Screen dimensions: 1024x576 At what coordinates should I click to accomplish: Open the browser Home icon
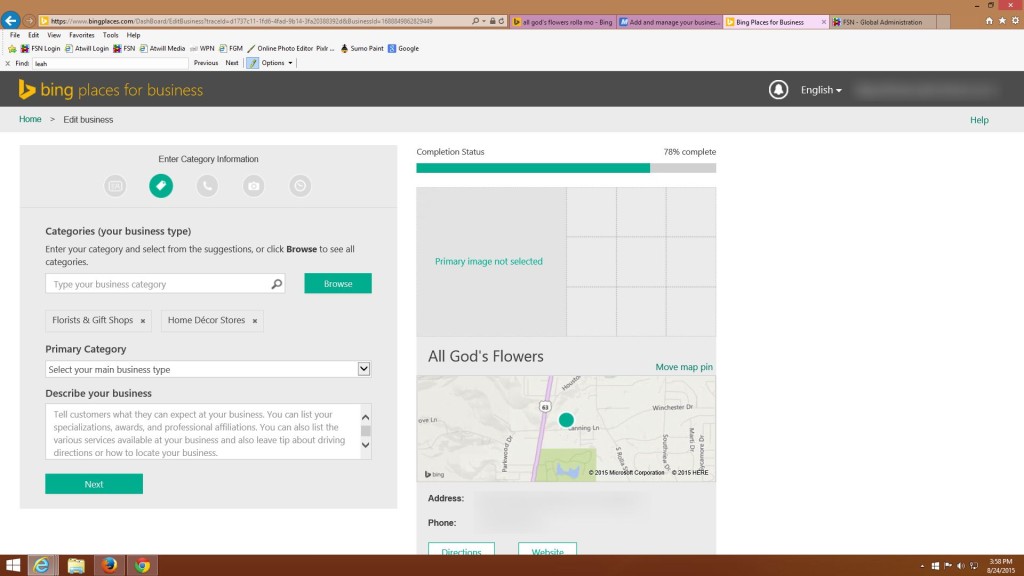click(x=989, y=21)
